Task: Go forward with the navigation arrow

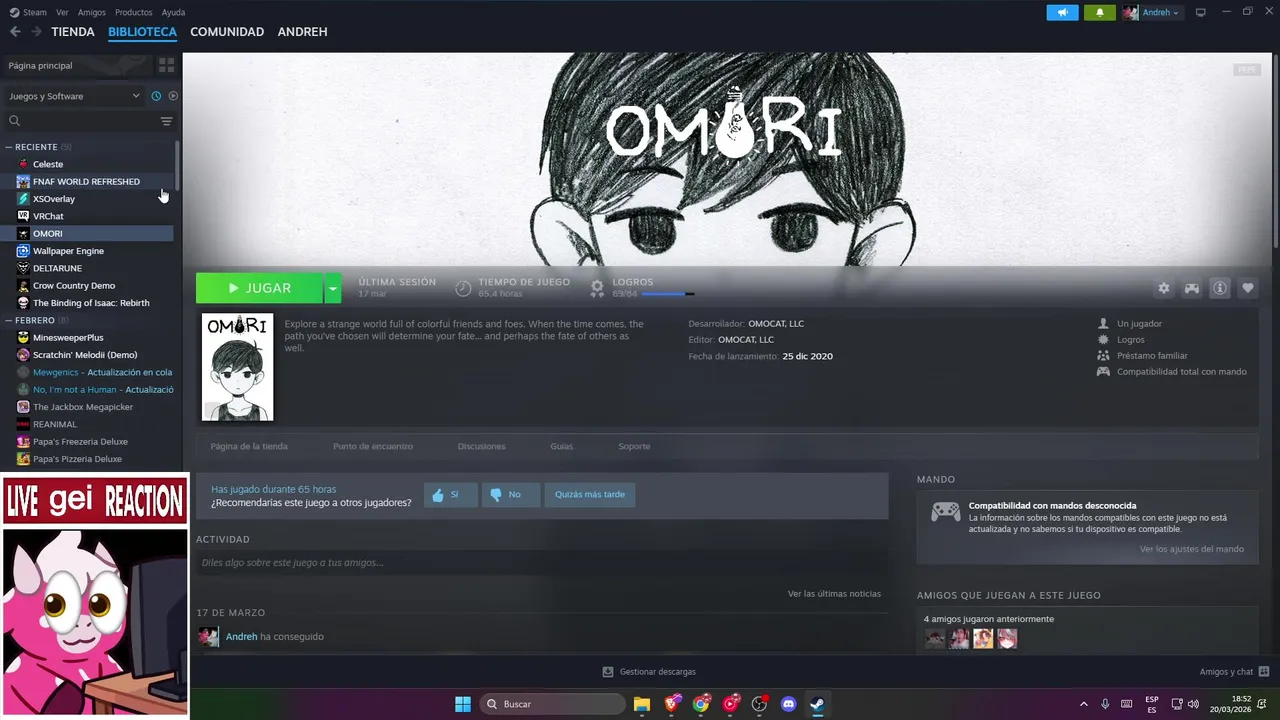Action: click(36, 32)
